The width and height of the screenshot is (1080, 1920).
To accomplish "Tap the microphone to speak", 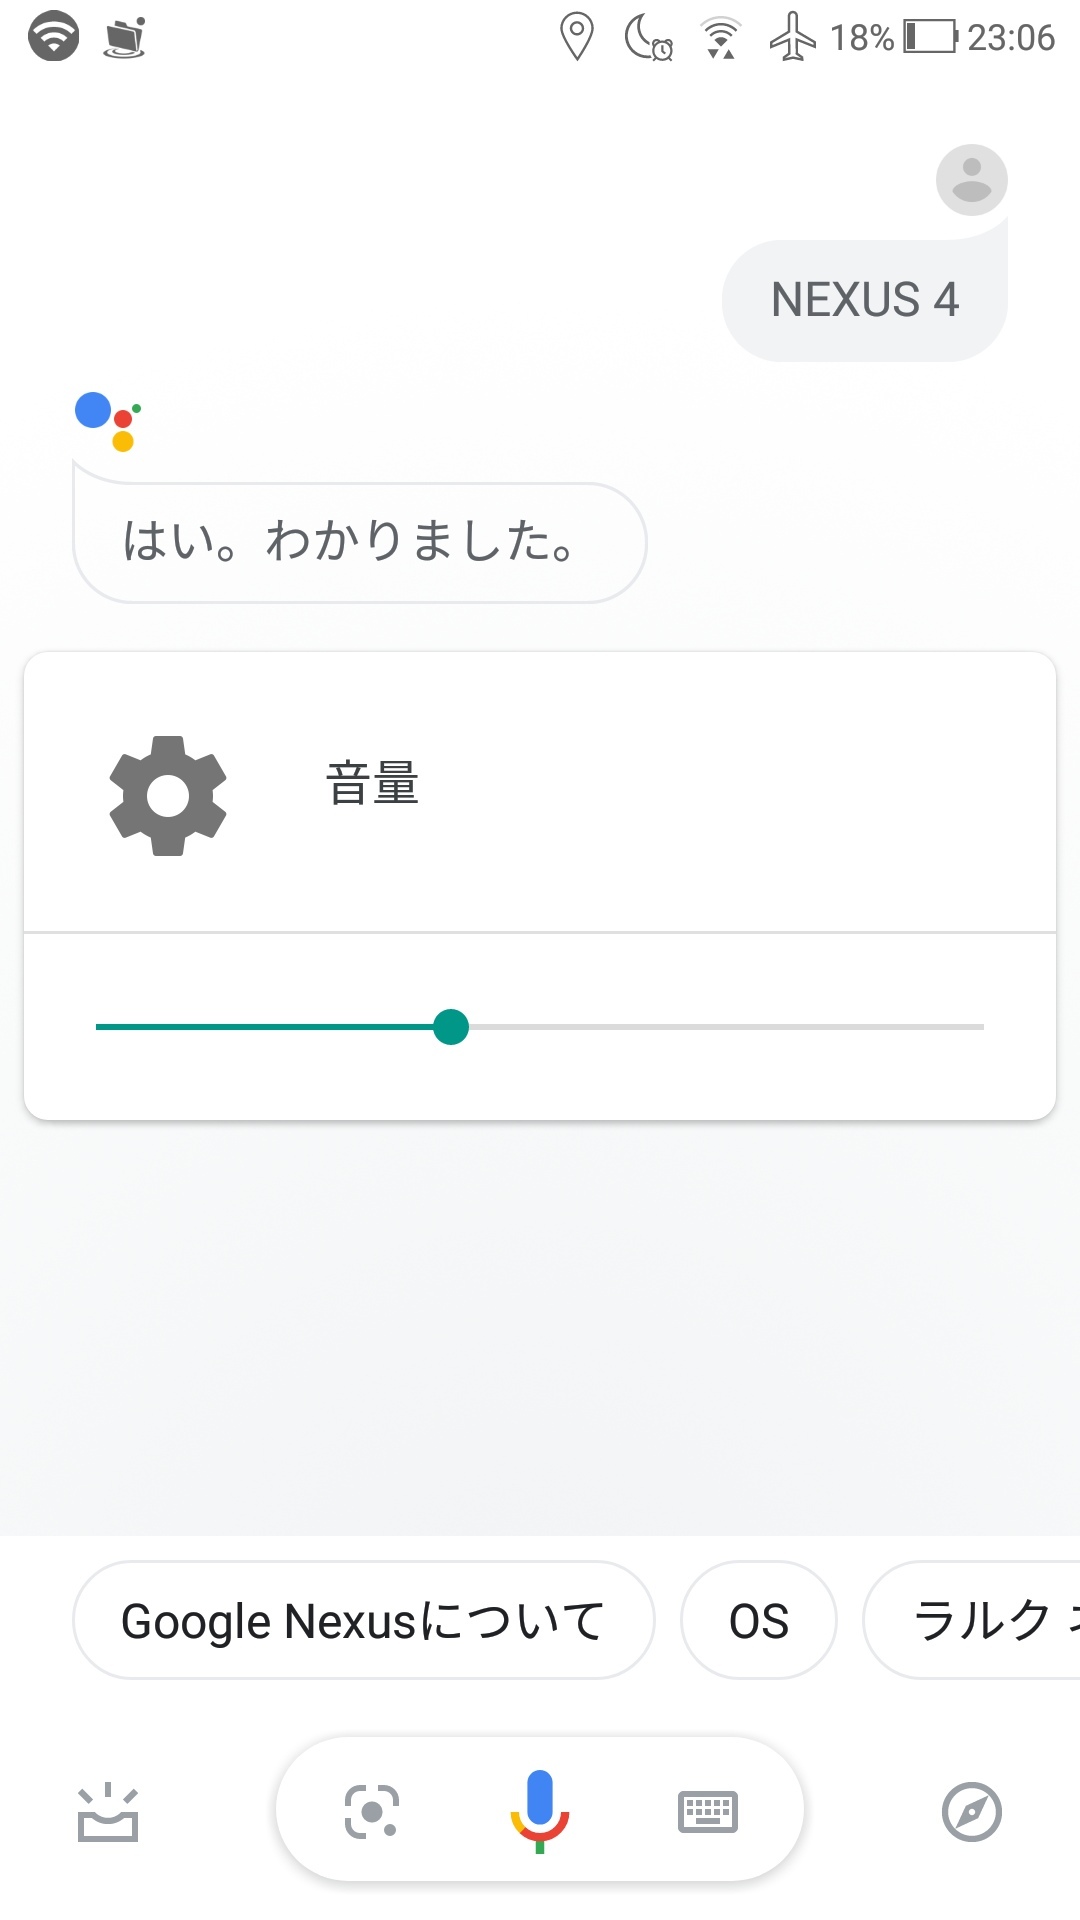I will click(540, 1810).
